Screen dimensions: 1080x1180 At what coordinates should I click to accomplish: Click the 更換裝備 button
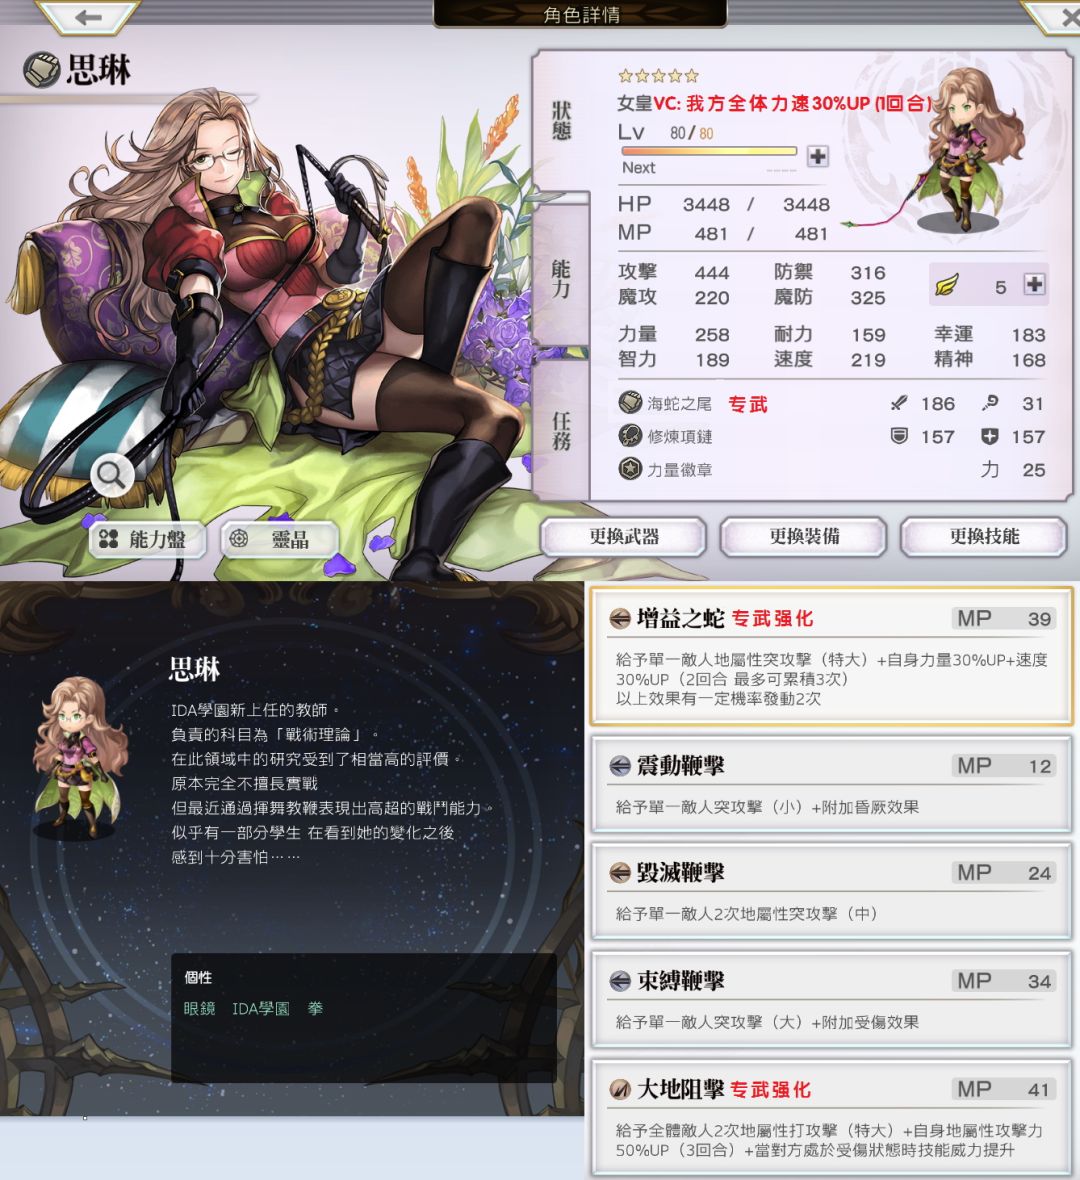(x=804, y=537)
